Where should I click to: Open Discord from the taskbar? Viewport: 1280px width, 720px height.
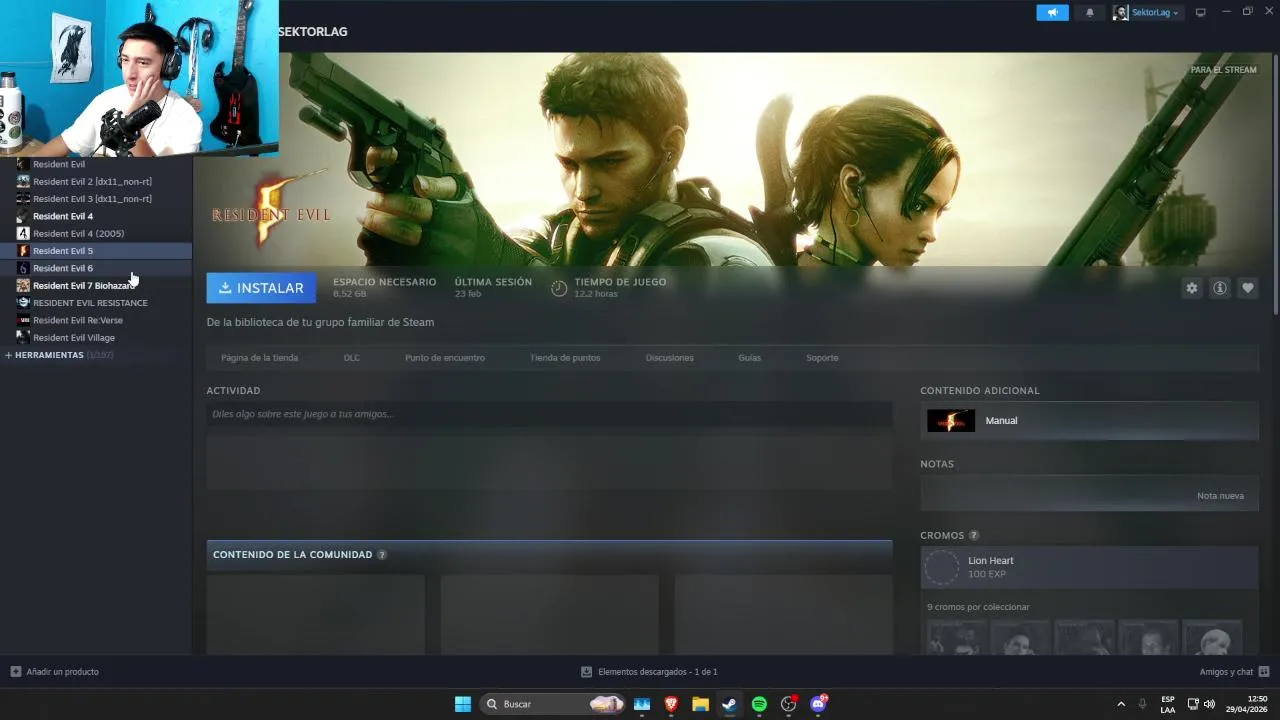pyautogui.click(x=818, y=704)
